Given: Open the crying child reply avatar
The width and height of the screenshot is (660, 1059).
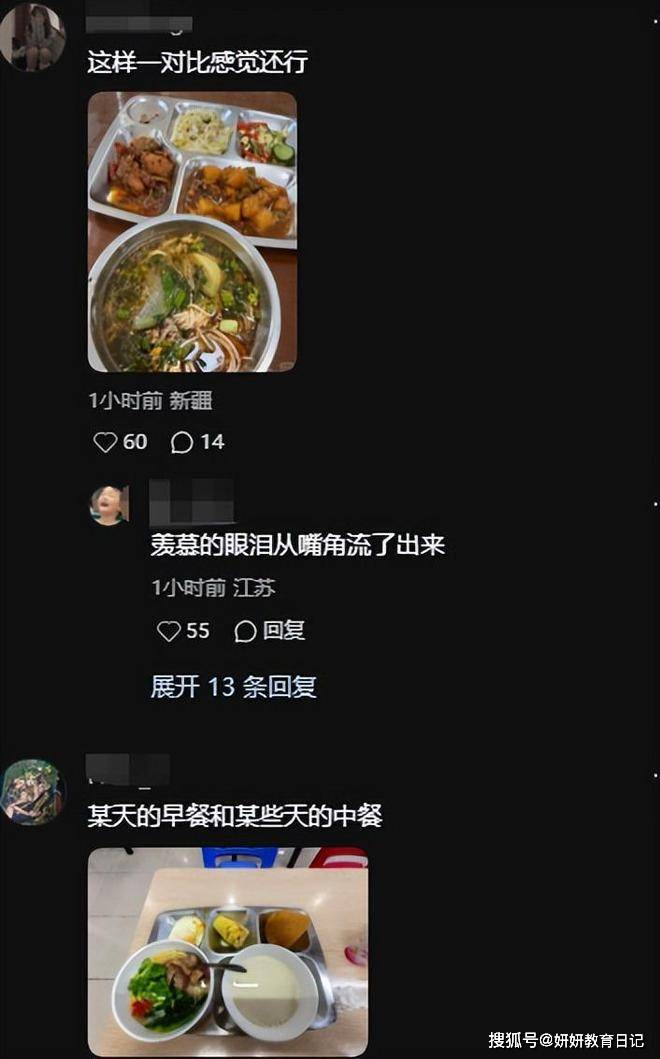Looking at the screenshot, I should (109, 505).
